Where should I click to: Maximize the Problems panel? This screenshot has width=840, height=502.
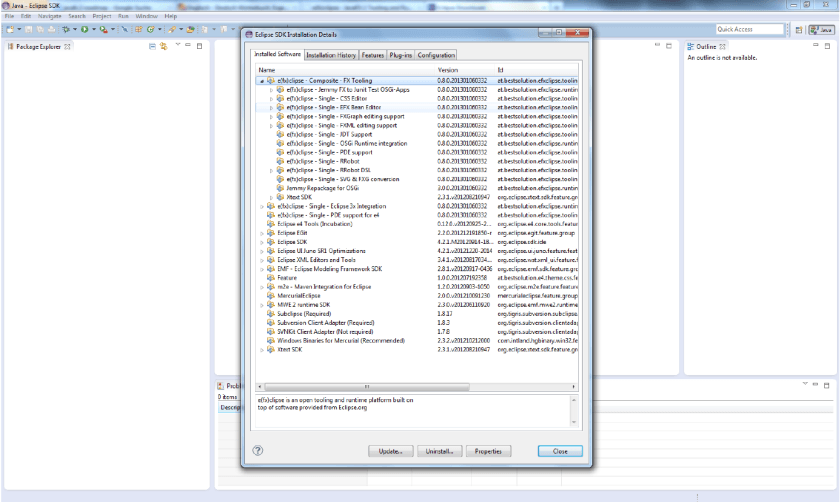(x=827, y=385)
